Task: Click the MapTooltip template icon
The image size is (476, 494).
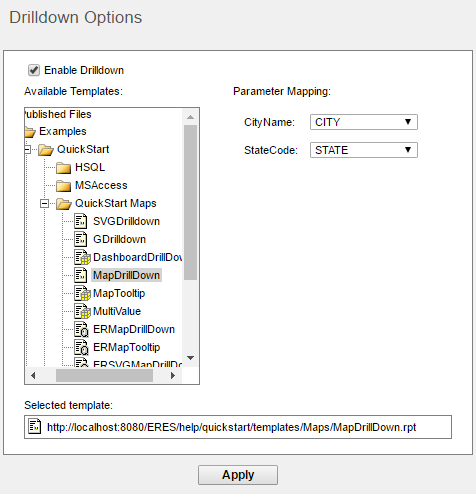Action: point(82,293)
